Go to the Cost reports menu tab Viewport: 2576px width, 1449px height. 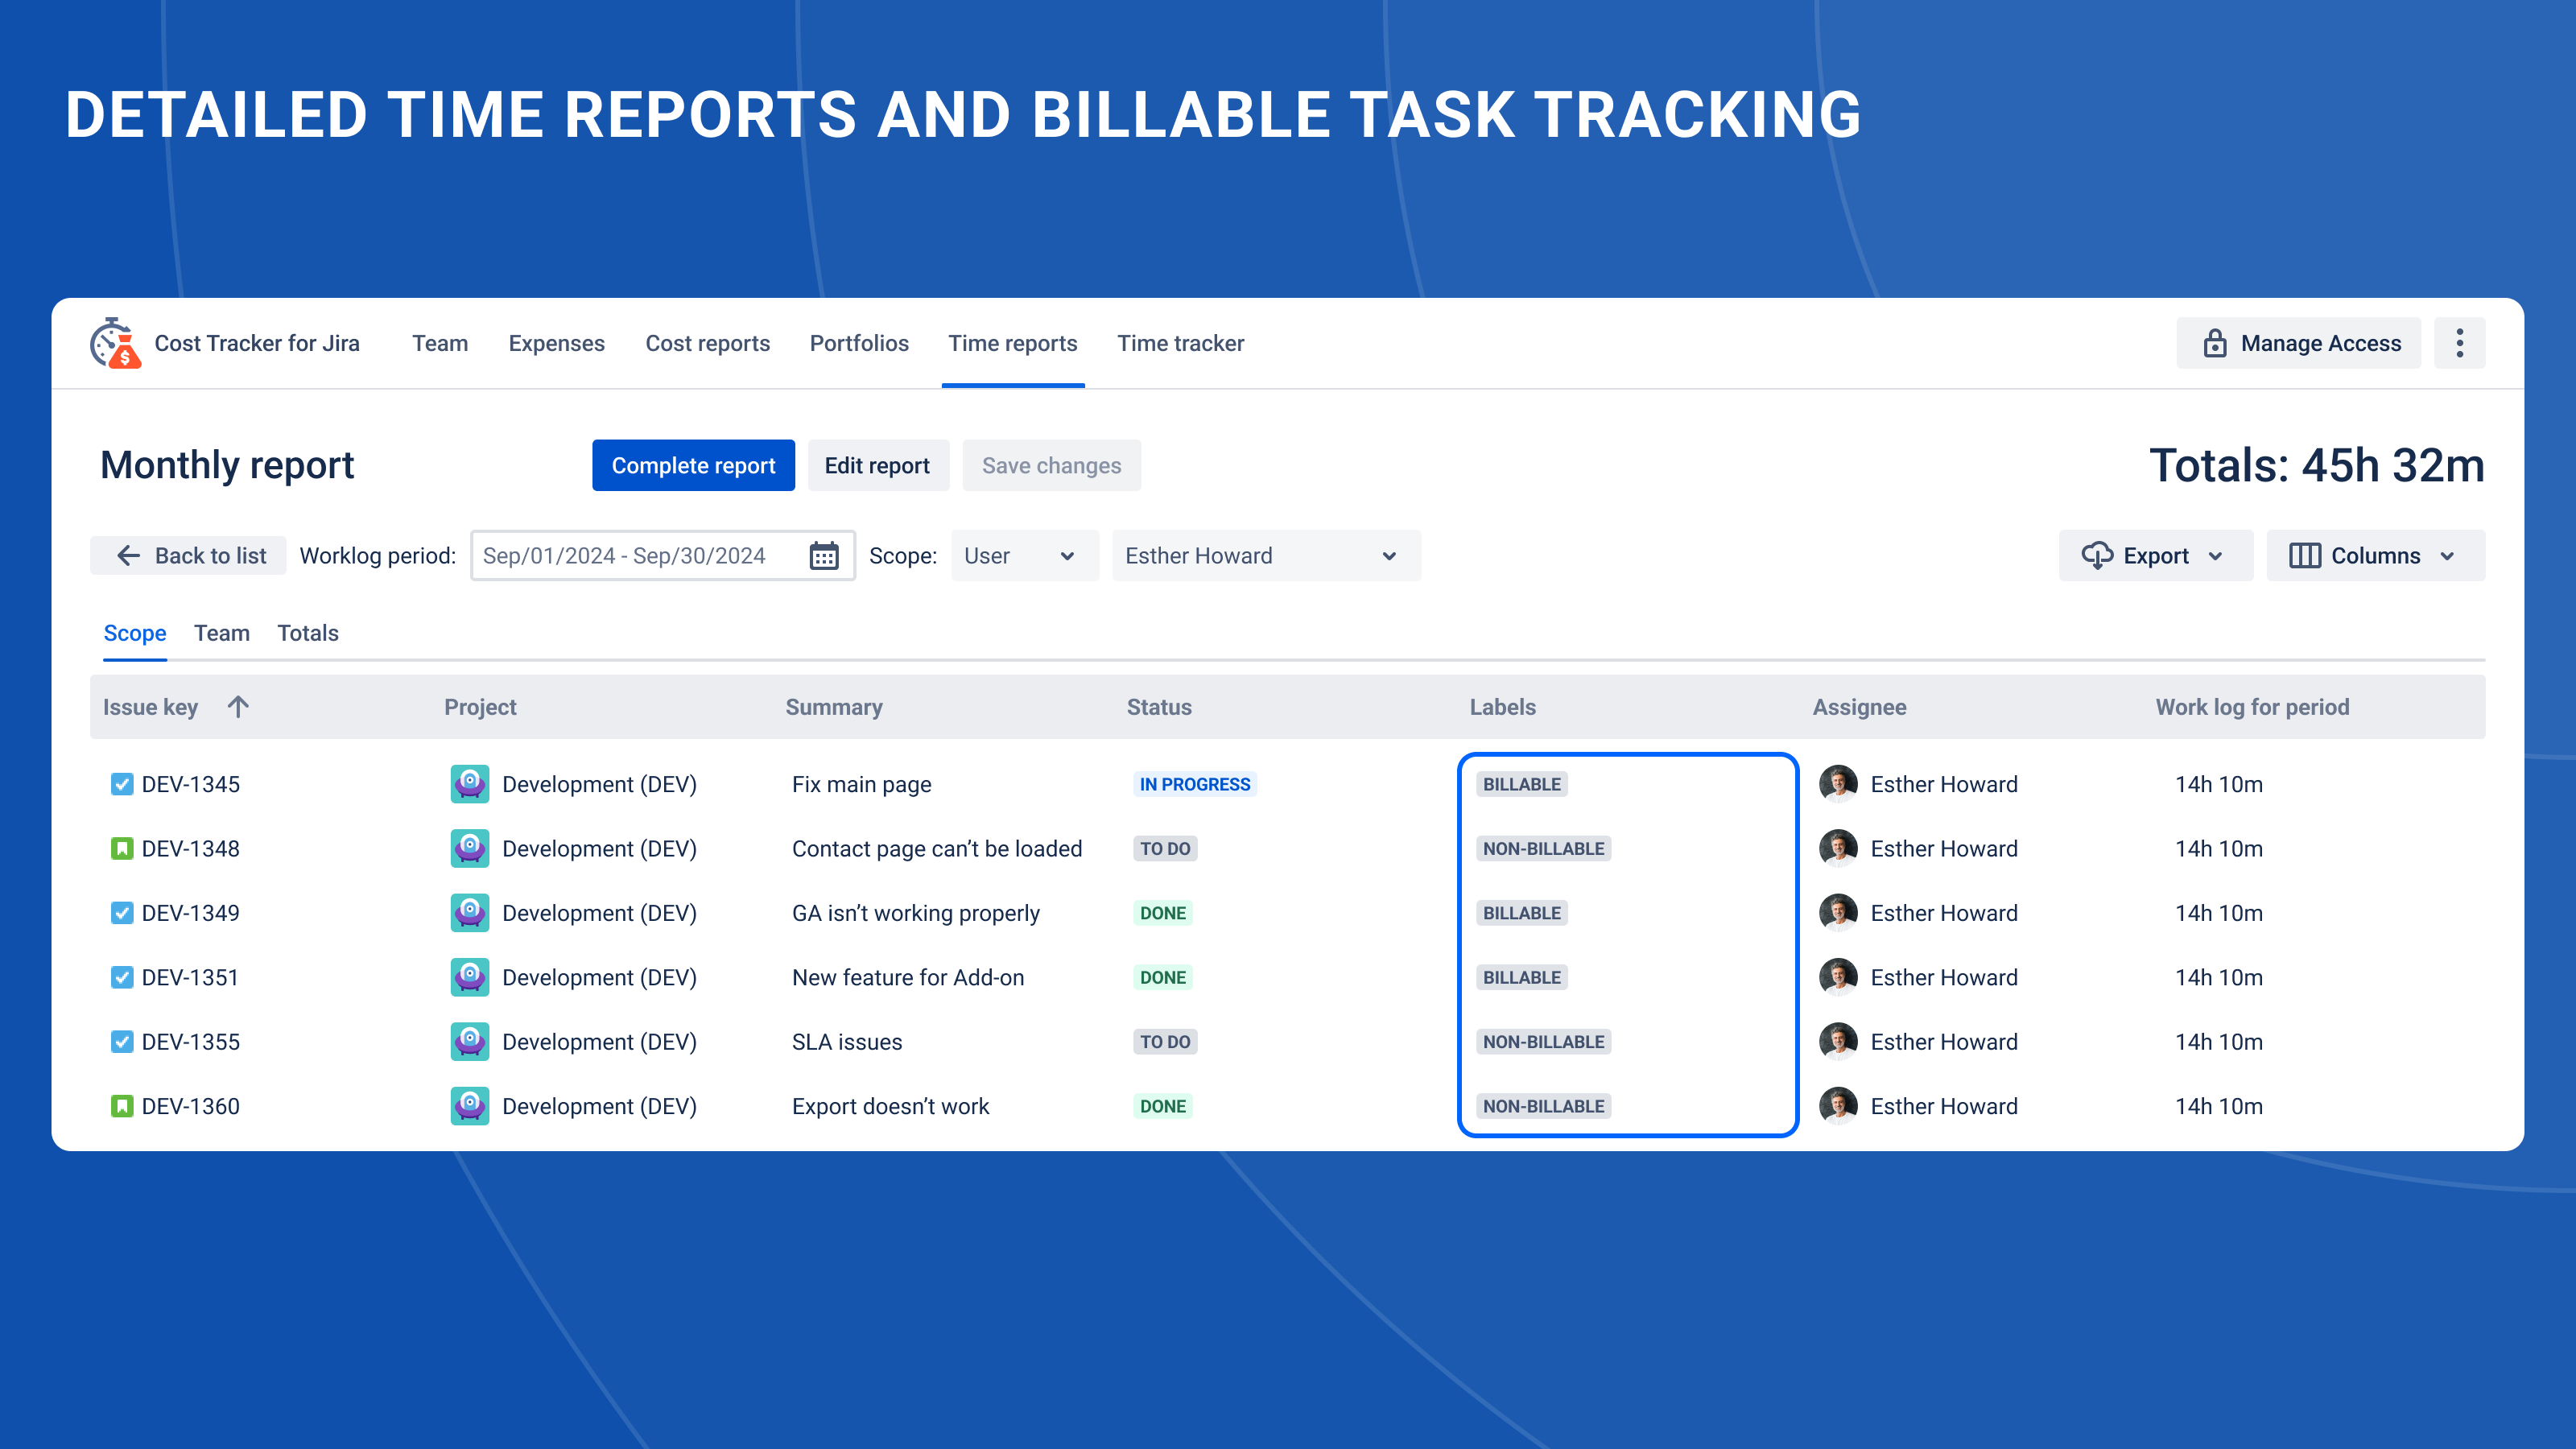click(707, 343)
